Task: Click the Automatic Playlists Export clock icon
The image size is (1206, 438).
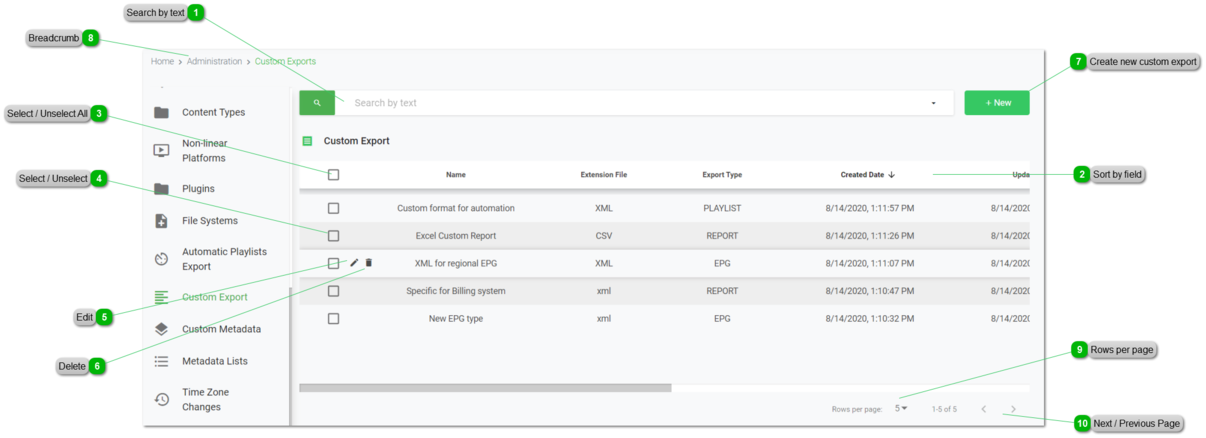Action: tap(161, 259)
